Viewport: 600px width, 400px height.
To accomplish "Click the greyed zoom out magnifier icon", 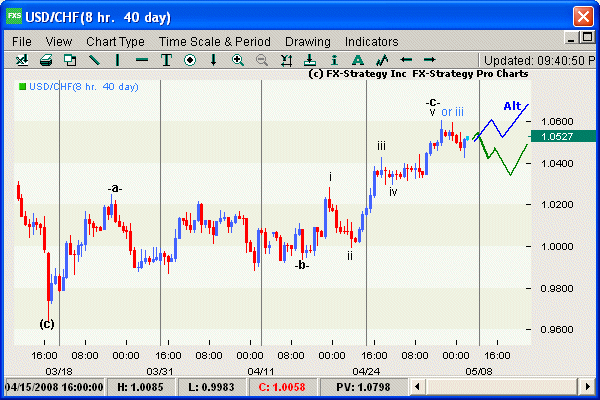I will (x=262, y=60).
